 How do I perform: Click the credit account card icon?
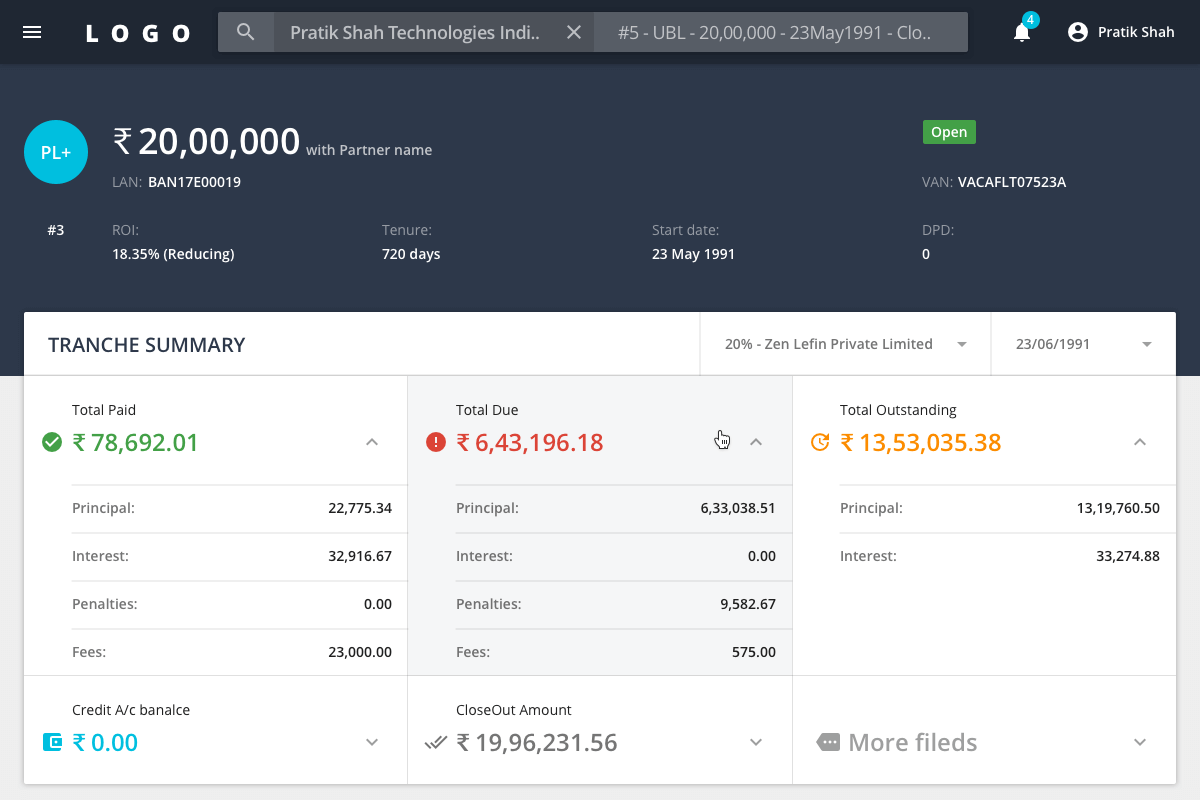click(x=52, y=742)
